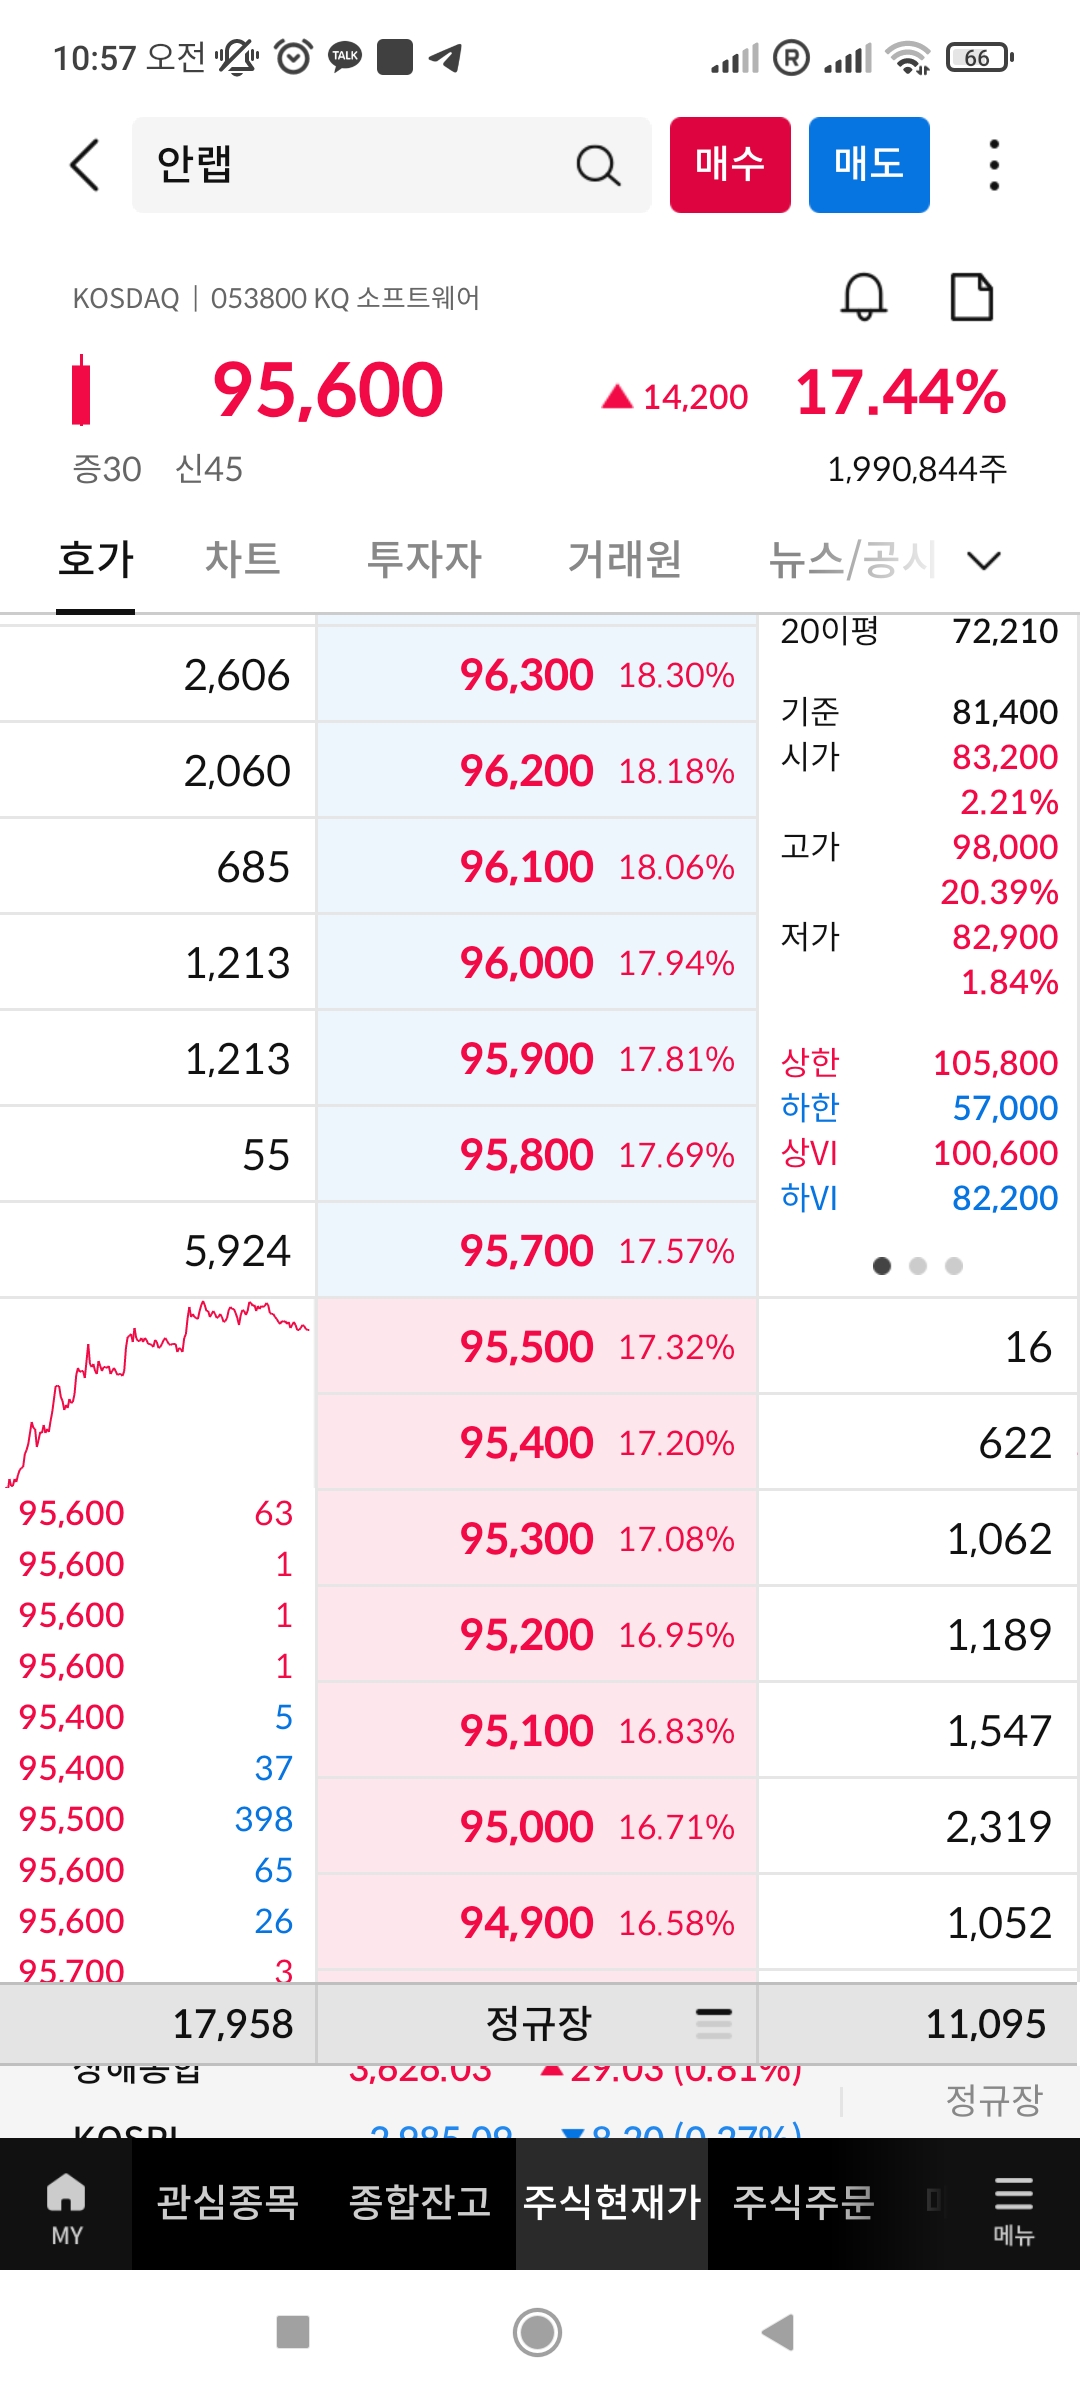Tap the 정규장 list icon

click(714, 2024)
